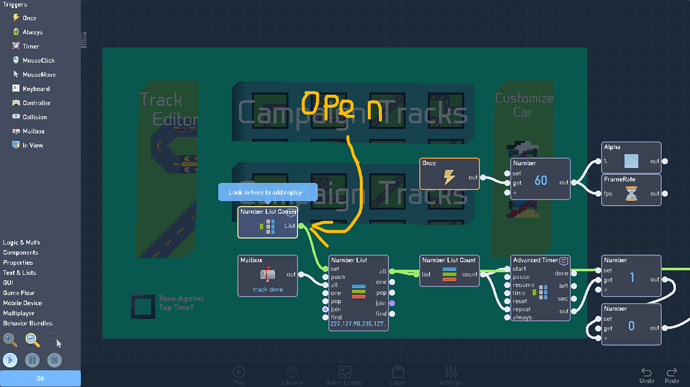Click the Redo button
The image size is (690, 387).
pyautogui.click(x=672, y=376)
